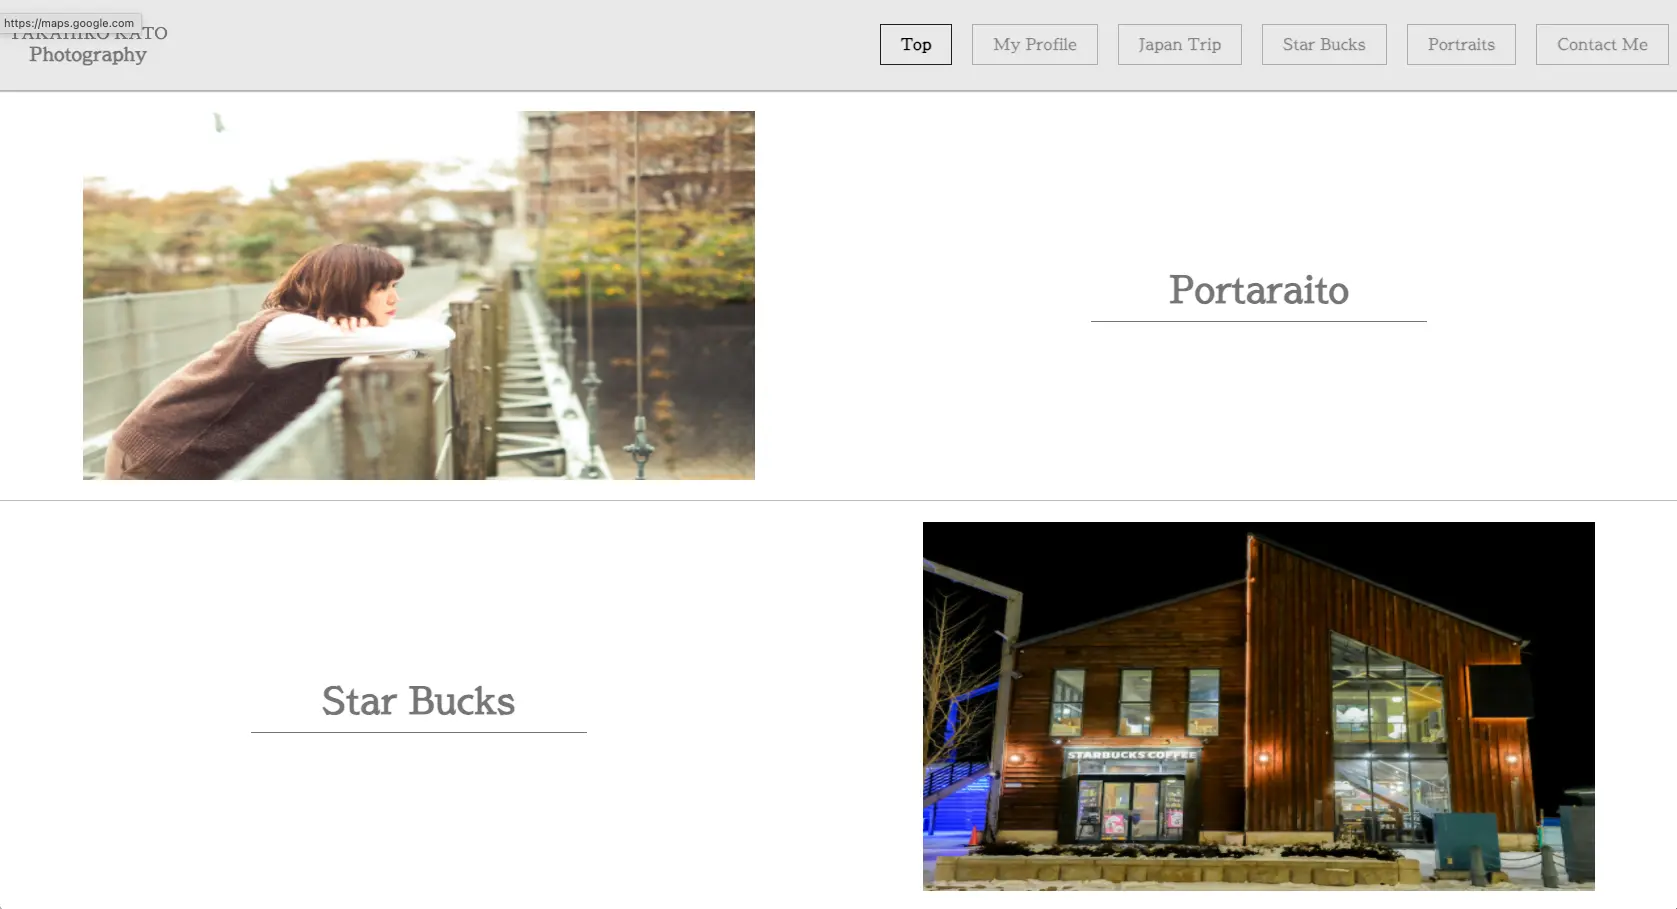Click the underline beneath the Star Bucks title
The image size is (1677, 909).
click(x=418, y=732)
